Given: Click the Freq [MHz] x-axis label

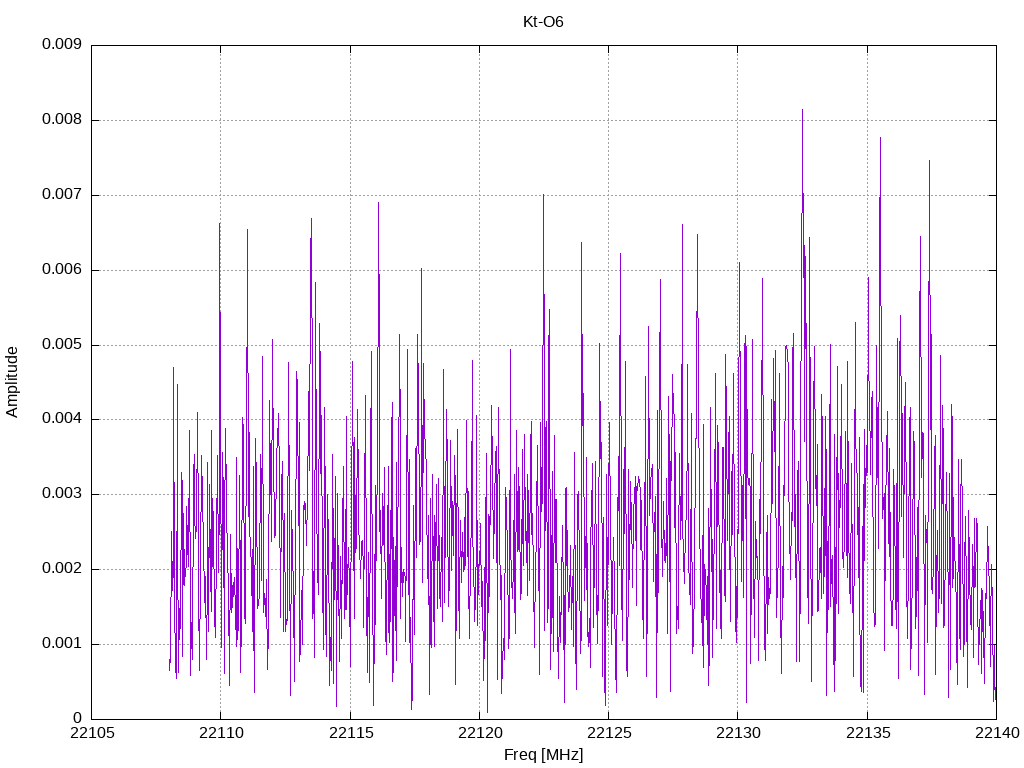Looking at the screenshot, I should point(543,755).
